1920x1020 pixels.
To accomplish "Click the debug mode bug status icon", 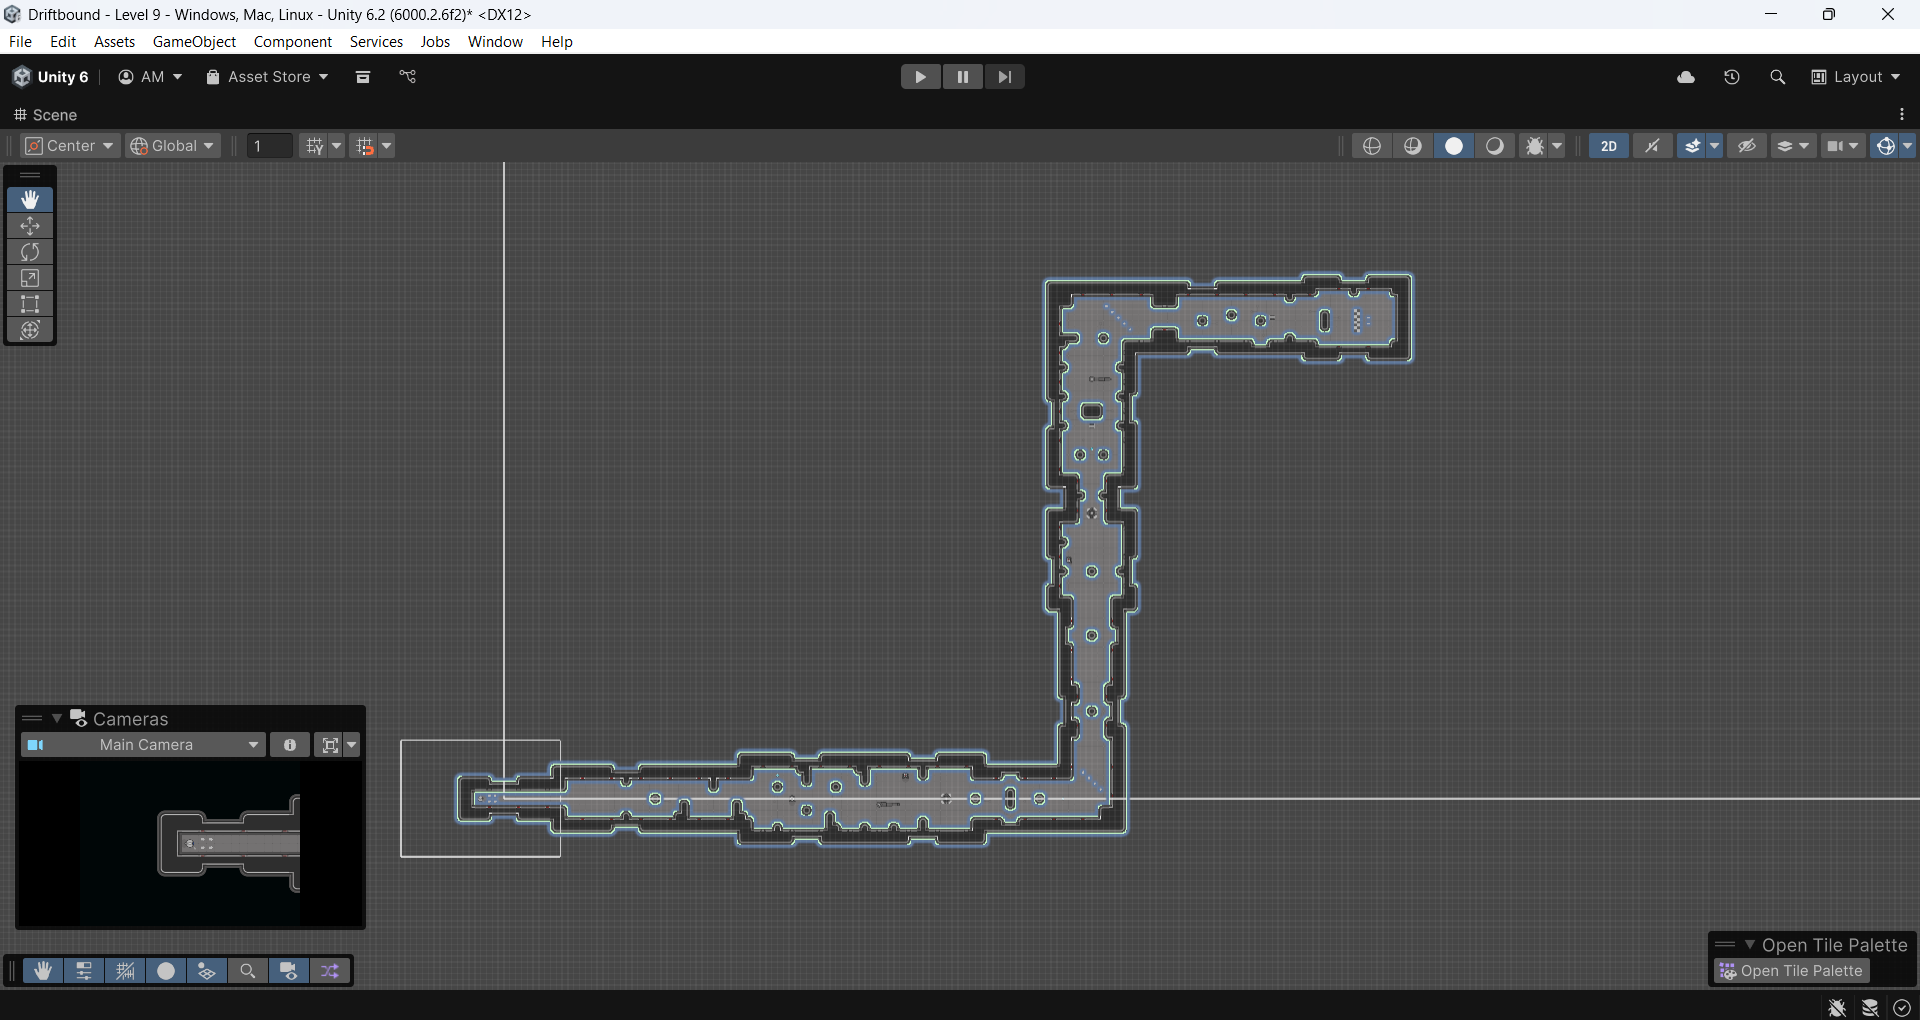I will tap(1837, 1007).
